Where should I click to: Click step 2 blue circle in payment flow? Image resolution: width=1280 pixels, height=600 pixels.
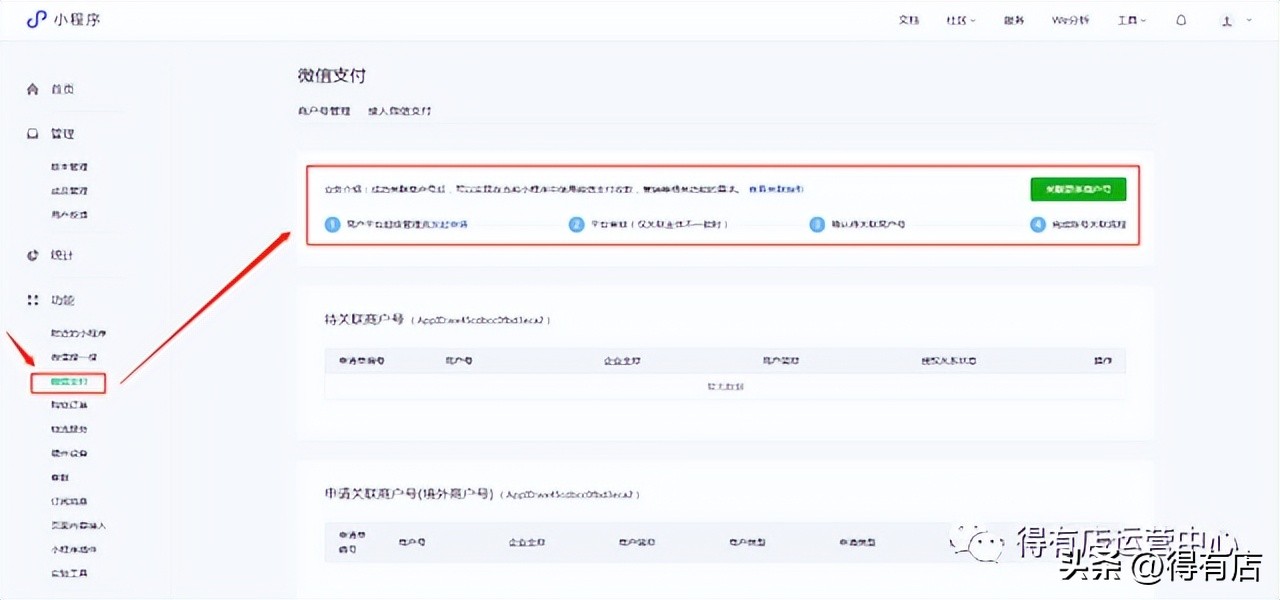(x=576, y=225)
